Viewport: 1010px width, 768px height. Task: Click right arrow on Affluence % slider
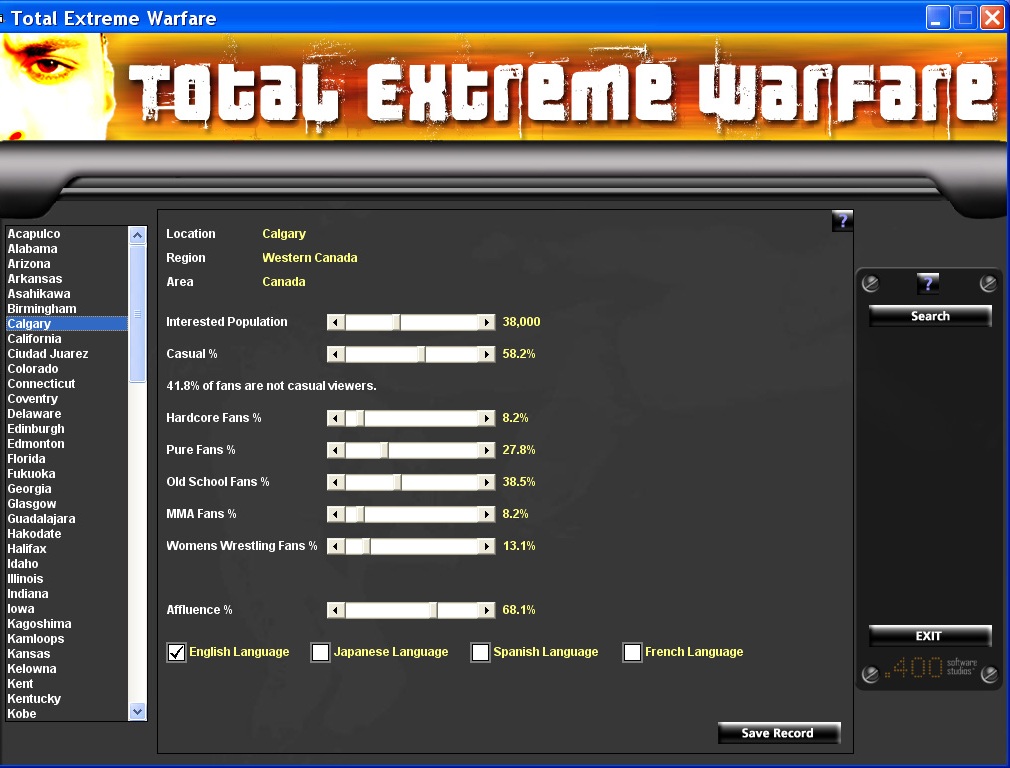coord(487,610)
